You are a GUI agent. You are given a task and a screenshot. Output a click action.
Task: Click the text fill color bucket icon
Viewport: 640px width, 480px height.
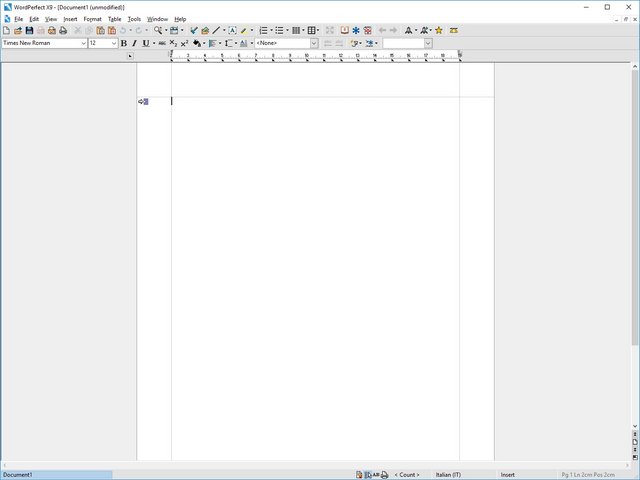point(197,43)
